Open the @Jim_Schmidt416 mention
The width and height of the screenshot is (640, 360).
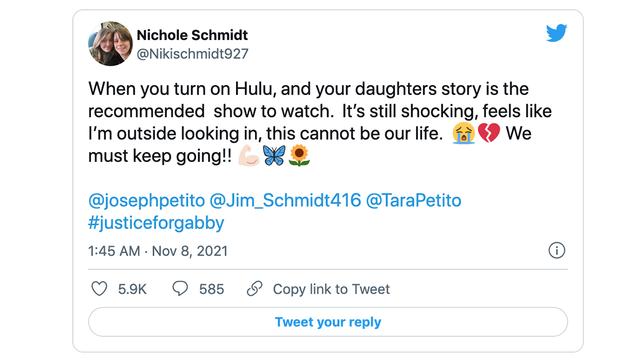285,200
